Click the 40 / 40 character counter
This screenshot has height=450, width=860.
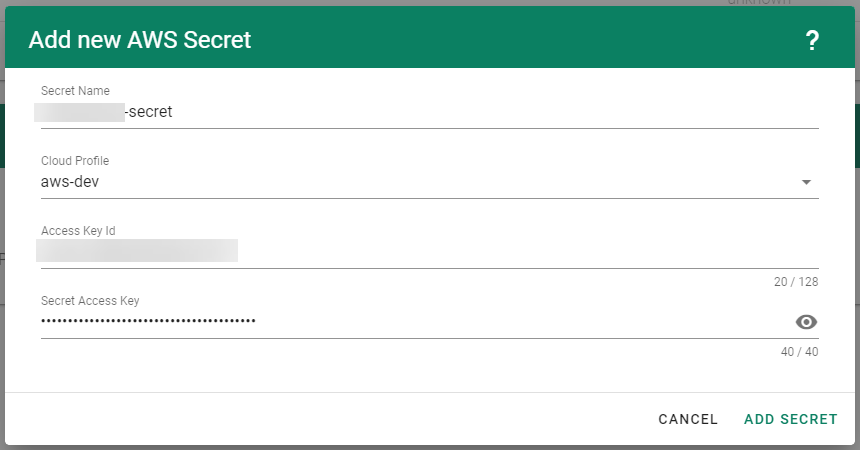pos(800,352)
